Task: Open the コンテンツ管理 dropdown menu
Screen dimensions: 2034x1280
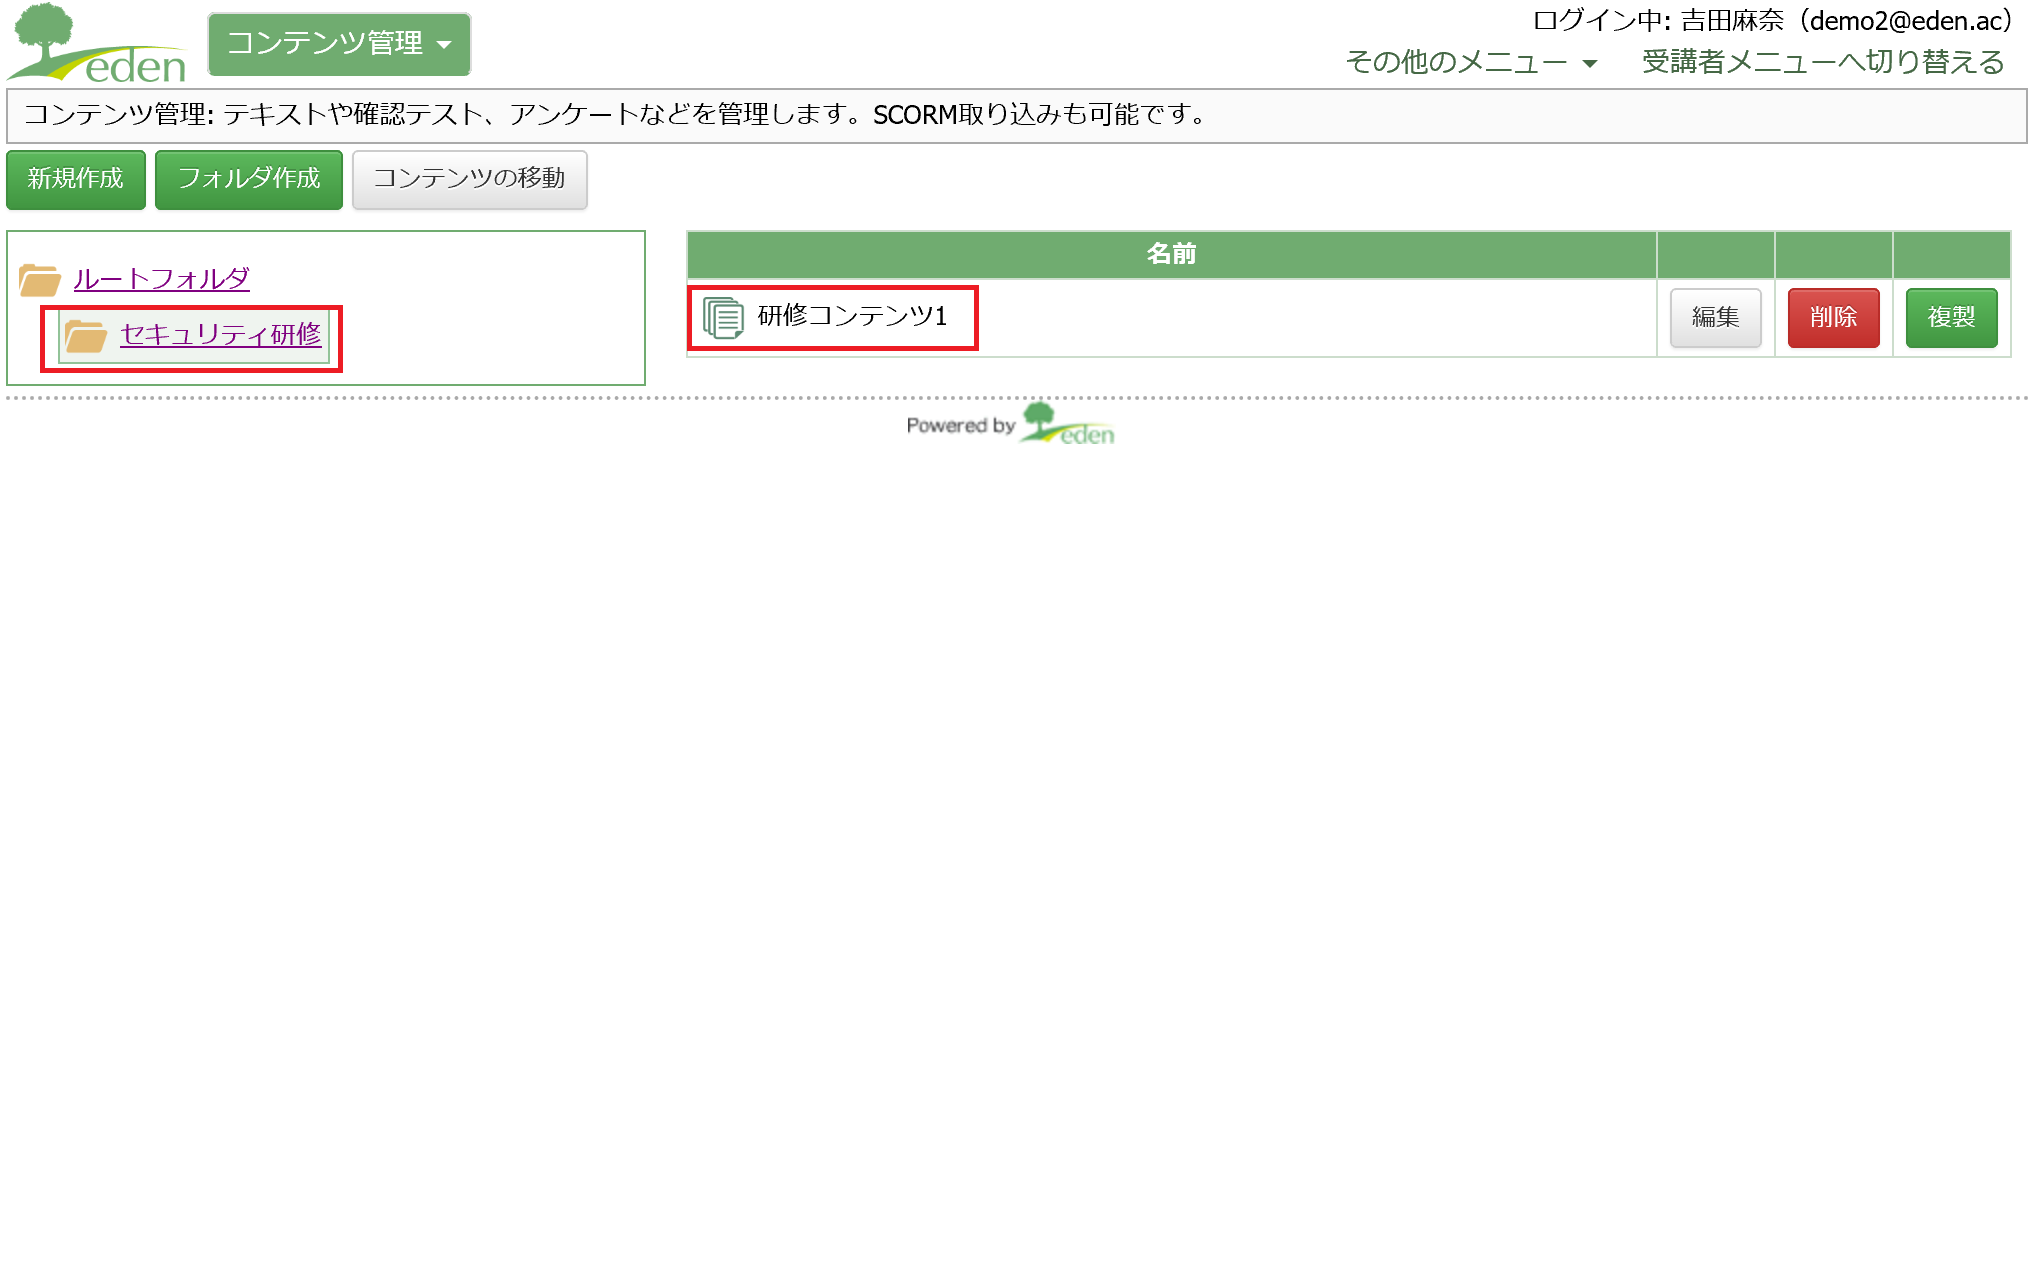Action: point(339,44)
